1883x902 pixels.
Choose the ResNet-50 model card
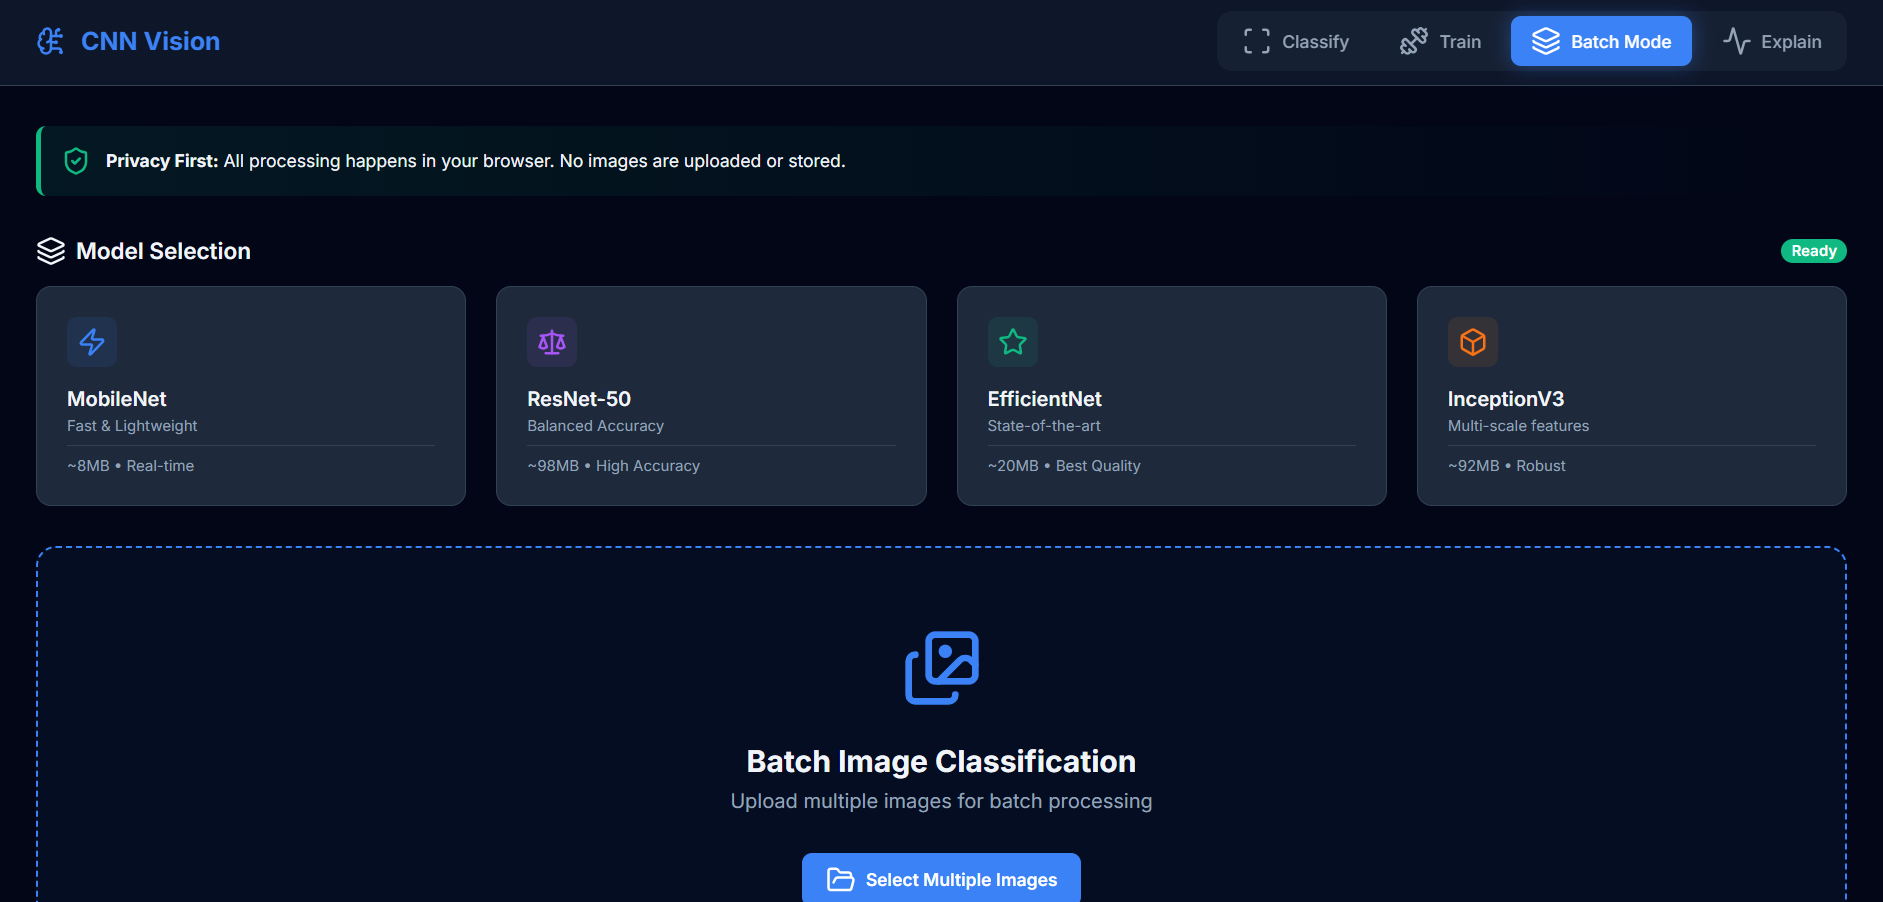711,396
